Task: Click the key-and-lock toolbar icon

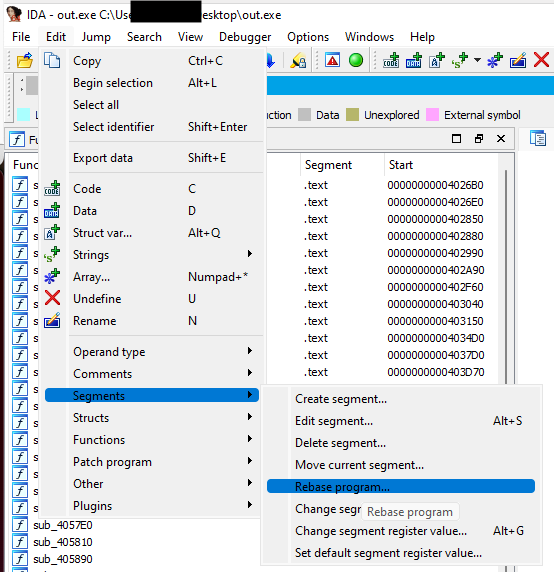Action: point(298,60)
